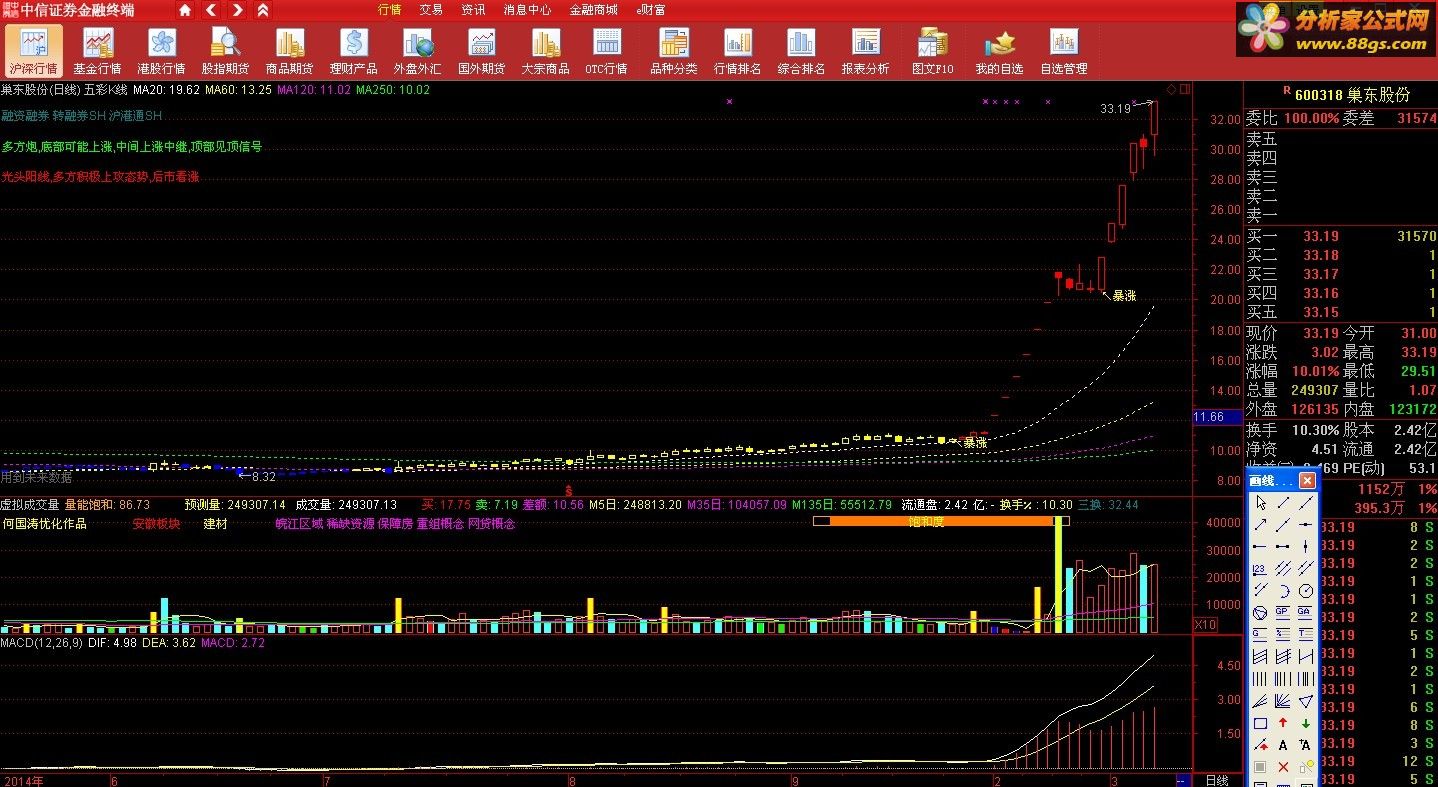Select the GA drawing tool
The image size is (1438, 787).
[x=1305, y=611]
